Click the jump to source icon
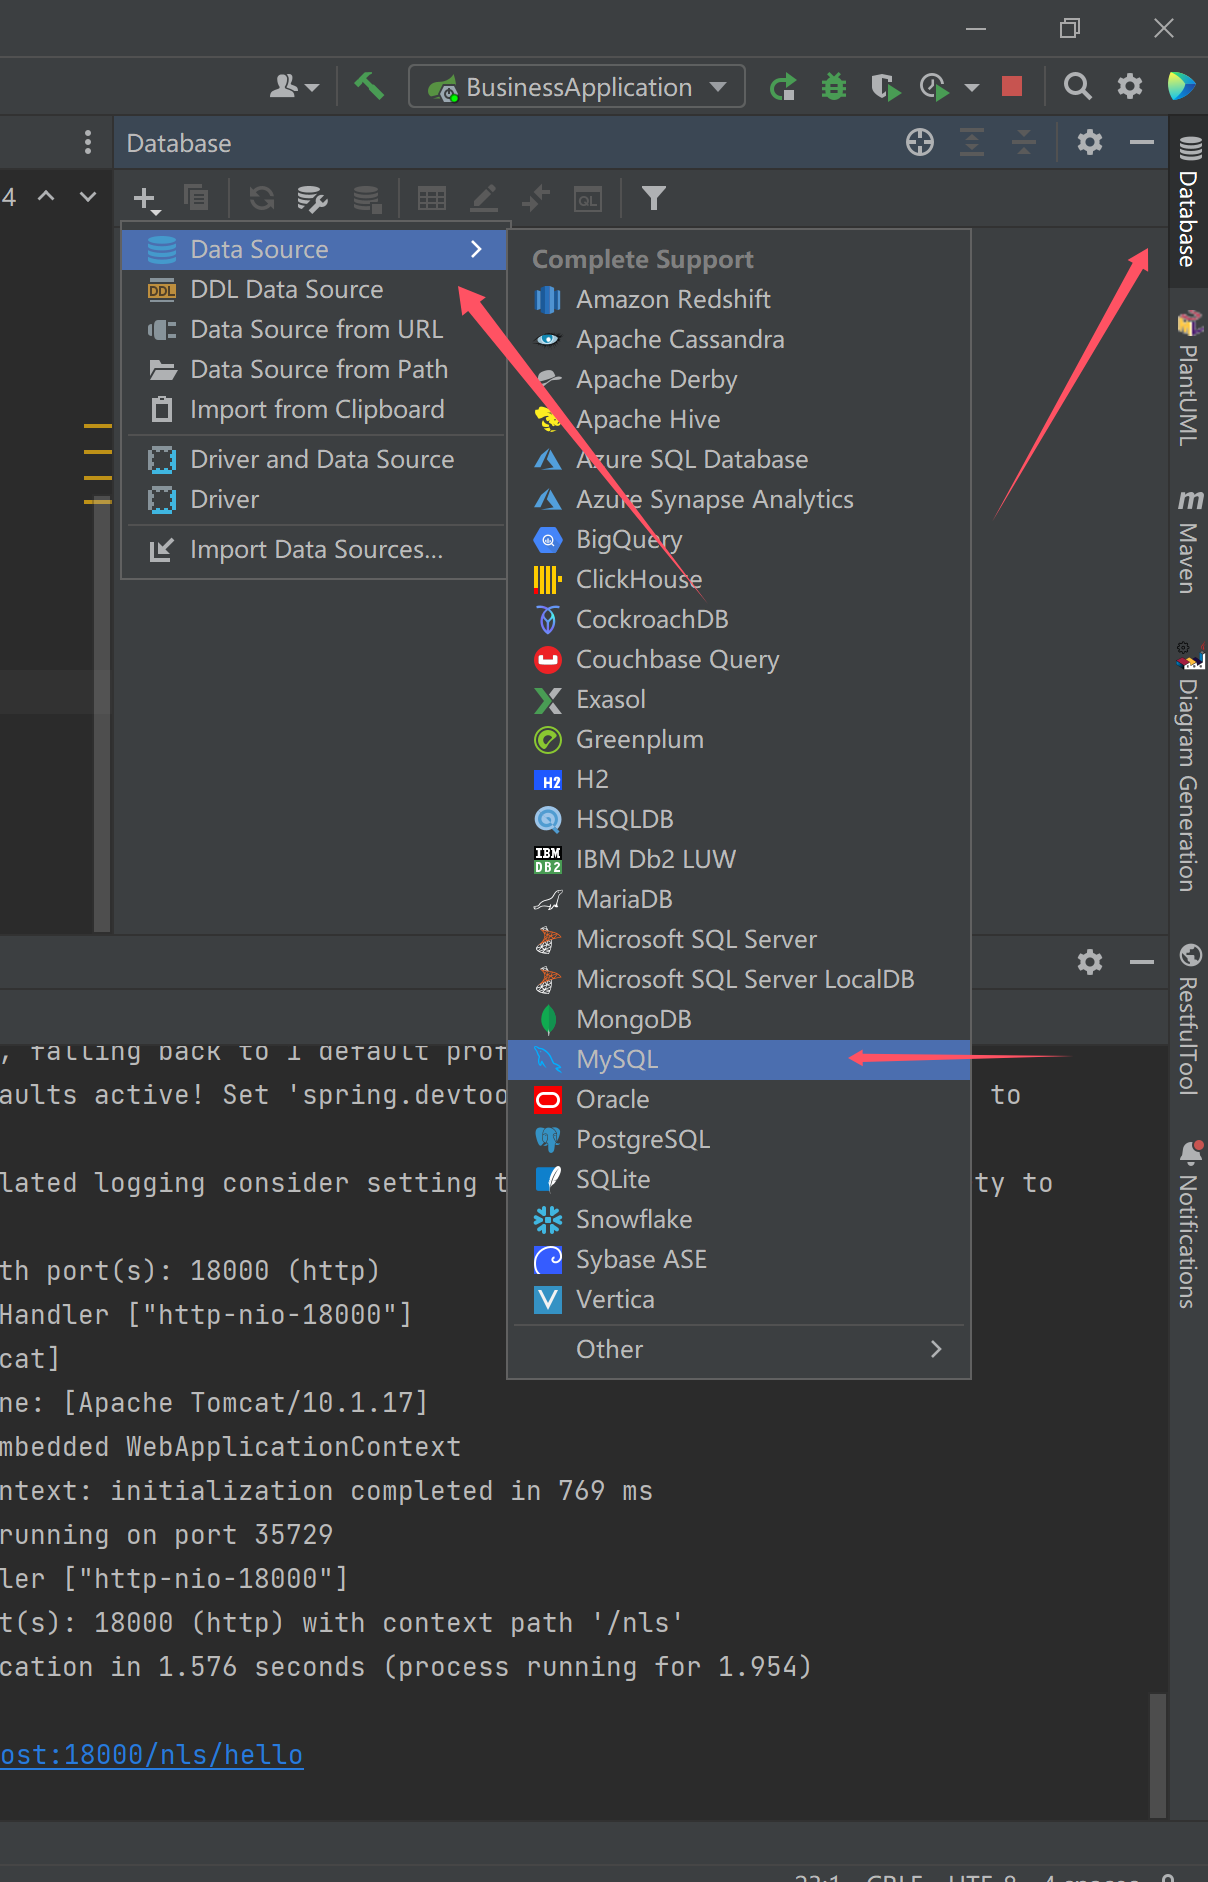This screenshot has width=1208, height=1882. [536, 198]
